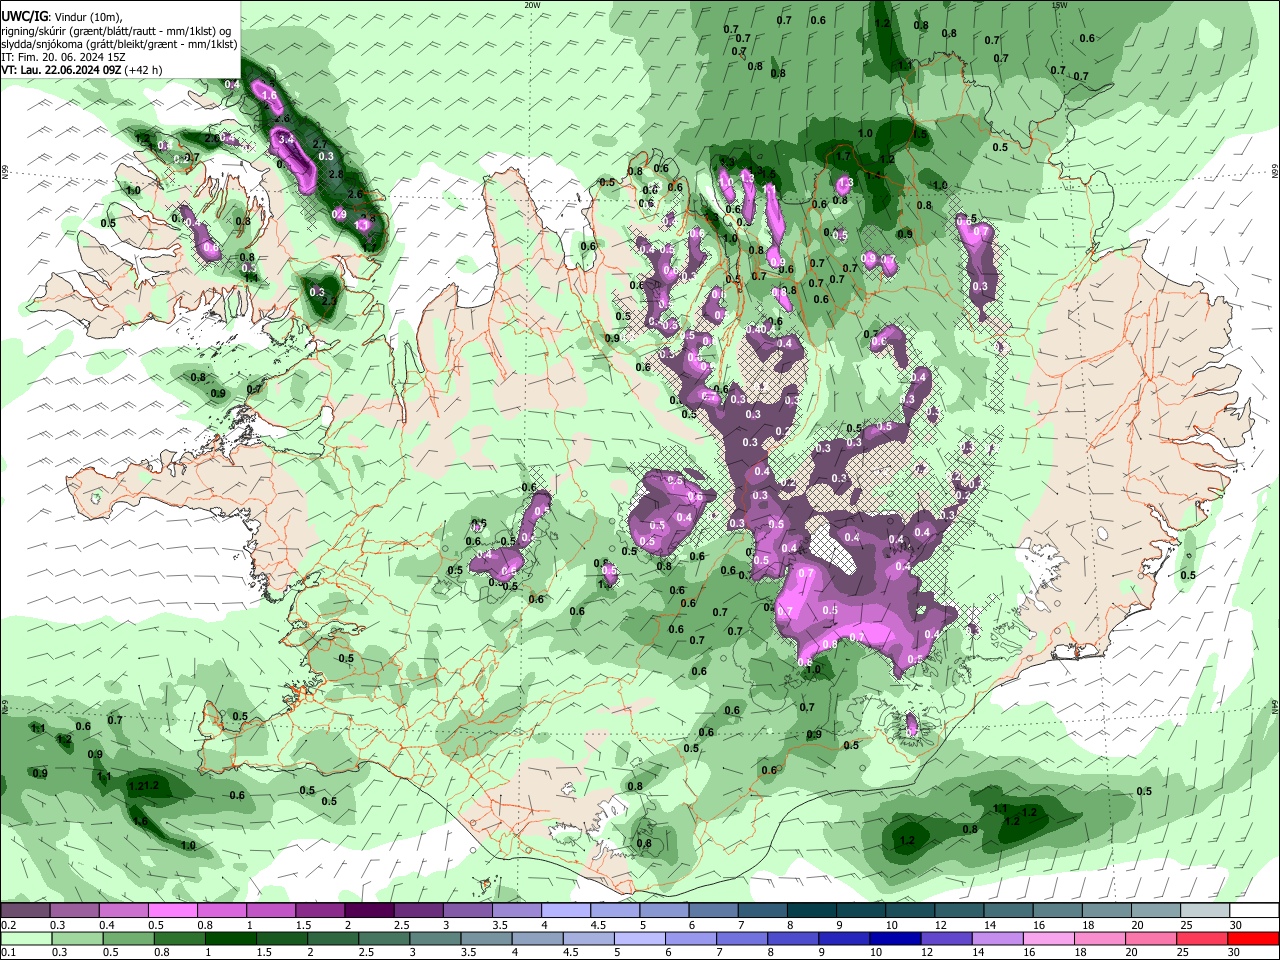Select the '2.6' precipitation value on map
This screenshot has width=1280, height=960.
click(x=354, y=194)
